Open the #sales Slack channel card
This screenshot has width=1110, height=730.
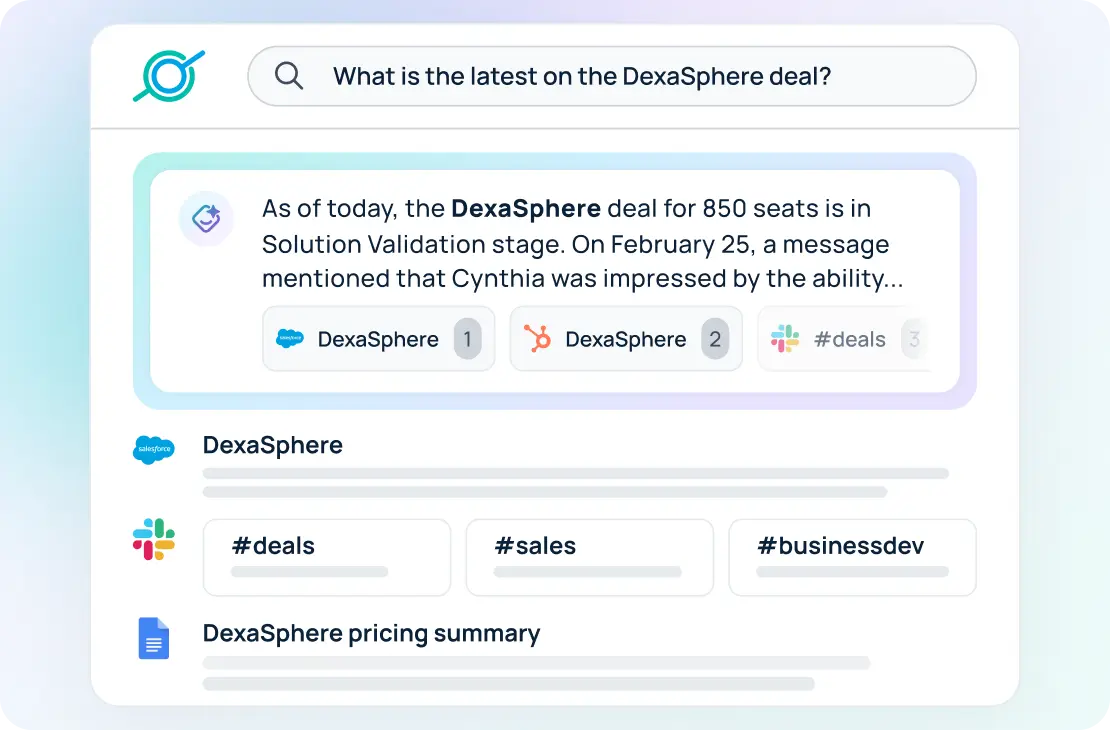[589, 557]
